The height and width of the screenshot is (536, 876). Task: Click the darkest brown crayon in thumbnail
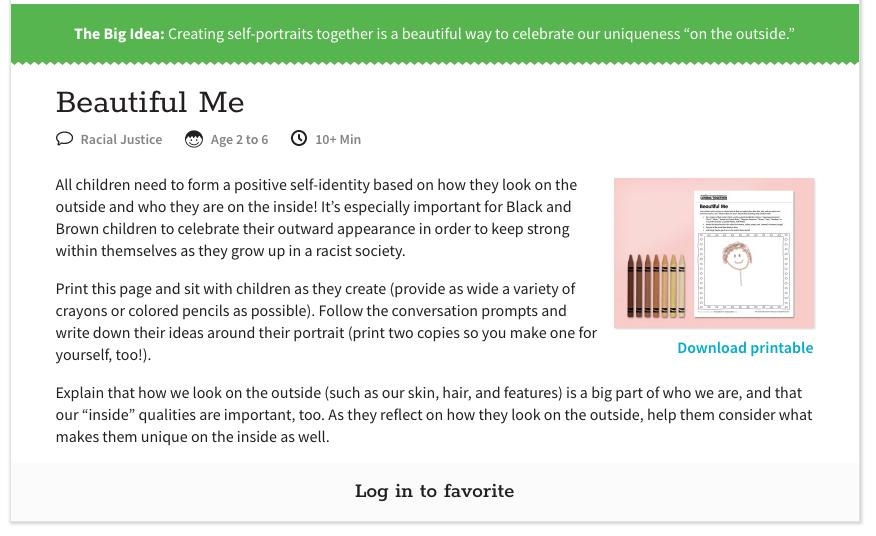point(632,285)
